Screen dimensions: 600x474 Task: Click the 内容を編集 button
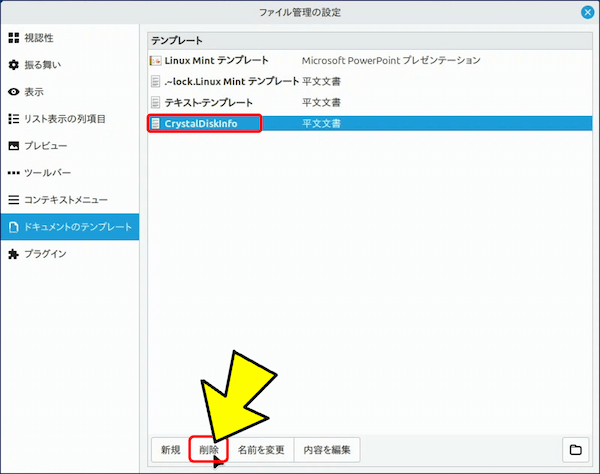tap(327, 450)
